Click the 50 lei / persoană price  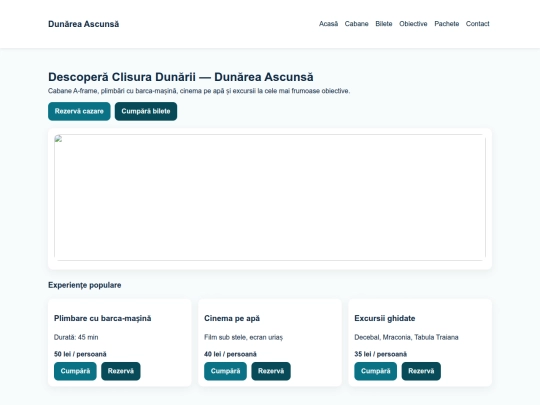click(80, 354)
